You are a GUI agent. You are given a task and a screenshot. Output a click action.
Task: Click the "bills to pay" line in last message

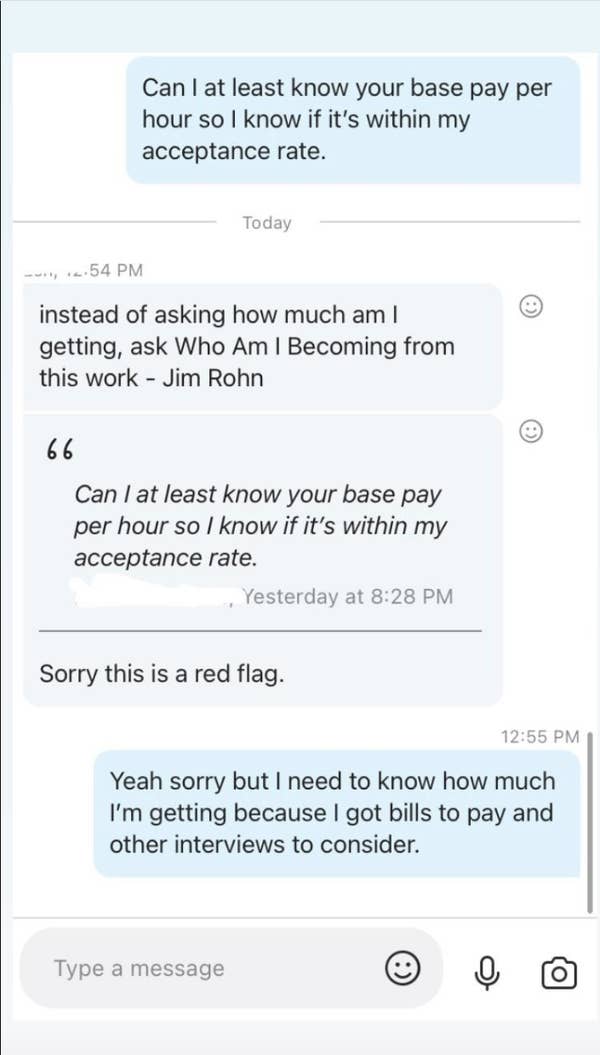(332, 812)
